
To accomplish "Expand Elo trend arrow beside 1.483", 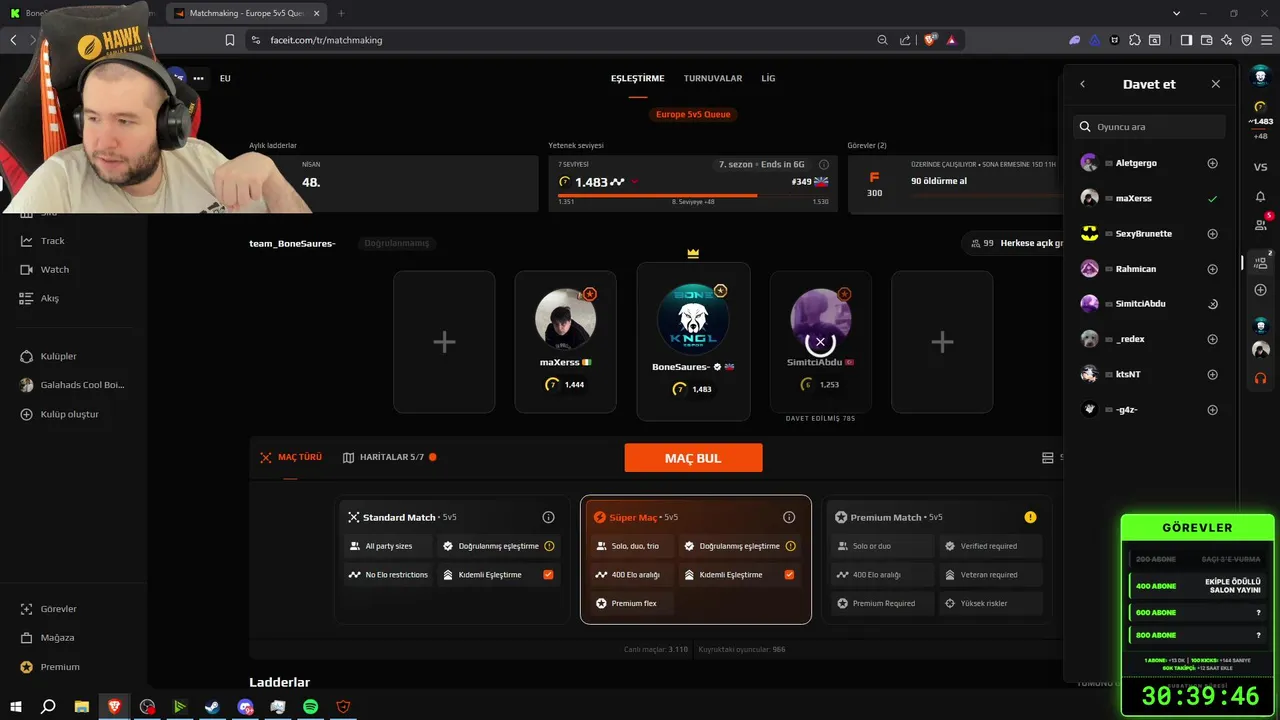I will click(635, 182).
